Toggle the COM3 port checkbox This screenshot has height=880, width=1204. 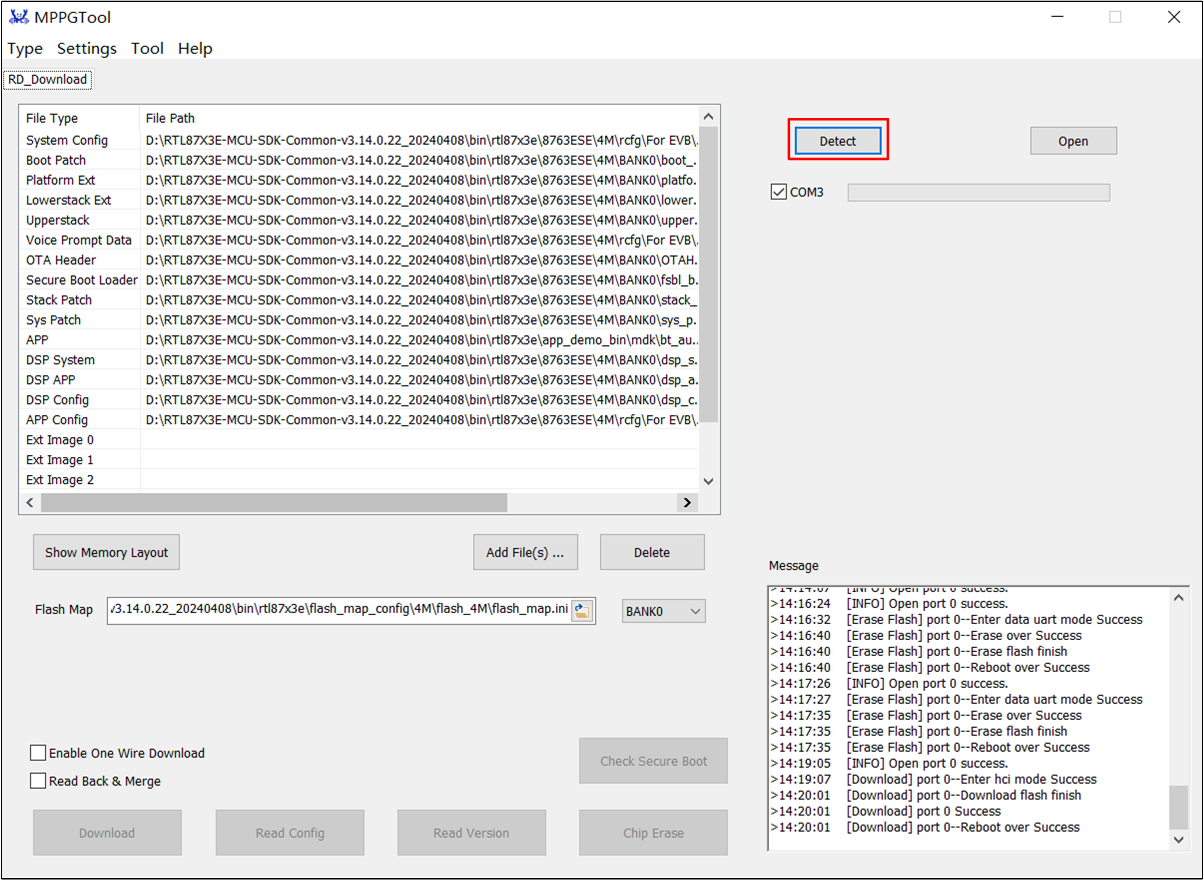click(779, 192)
